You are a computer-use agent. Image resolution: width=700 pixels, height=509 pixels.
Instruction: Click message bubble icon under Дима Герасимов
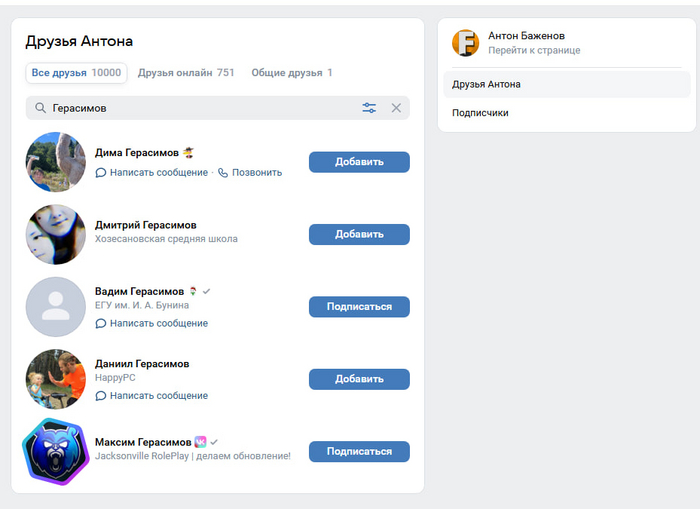pos(101,172)
